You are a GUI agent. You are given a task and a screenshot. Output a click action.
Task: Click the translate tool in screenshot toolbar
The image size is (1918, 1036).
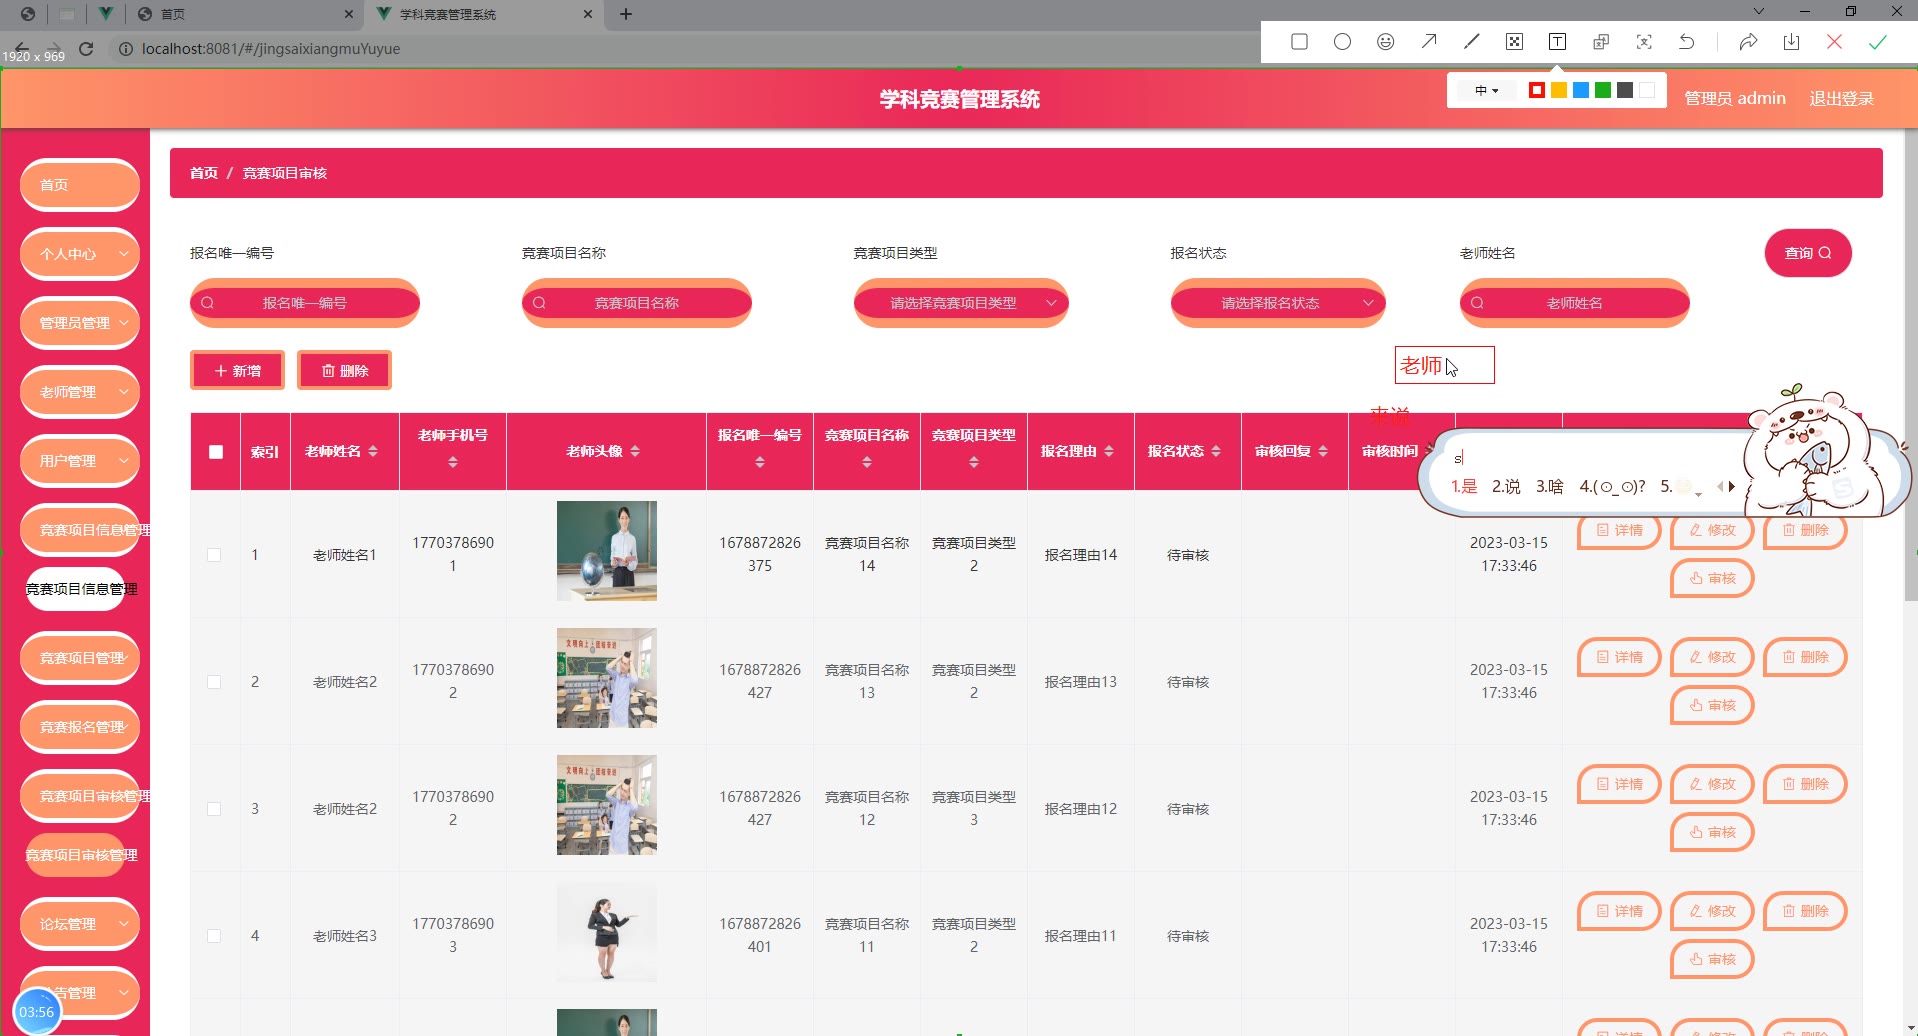[x=1601, y=42]
